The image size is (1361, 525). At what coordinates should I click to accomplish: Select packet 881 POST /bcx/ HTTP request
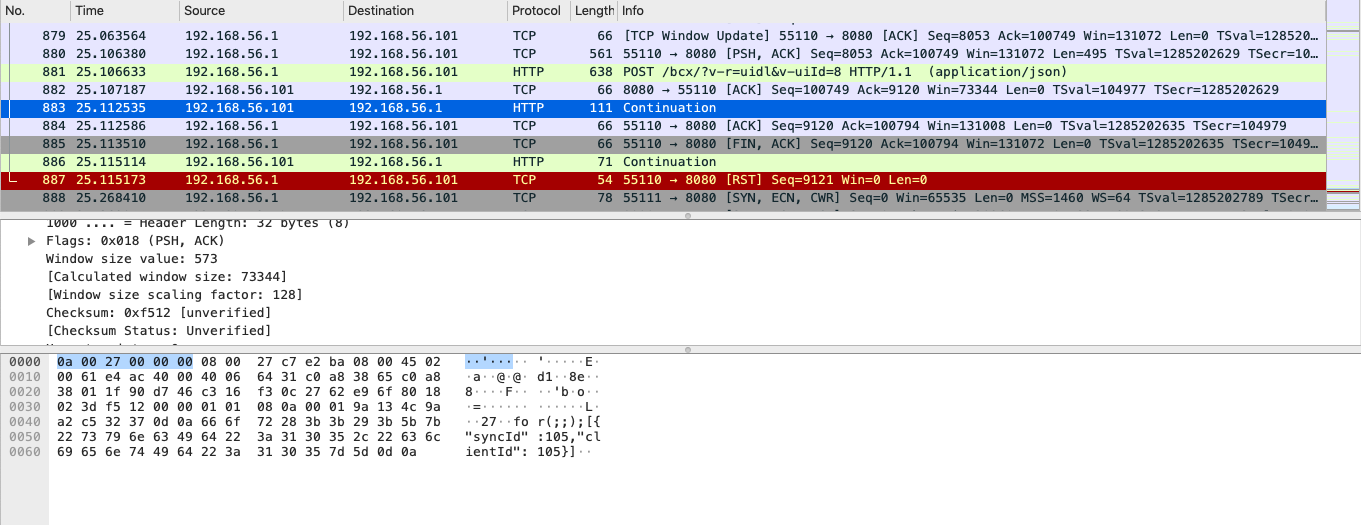click(663, 72)
